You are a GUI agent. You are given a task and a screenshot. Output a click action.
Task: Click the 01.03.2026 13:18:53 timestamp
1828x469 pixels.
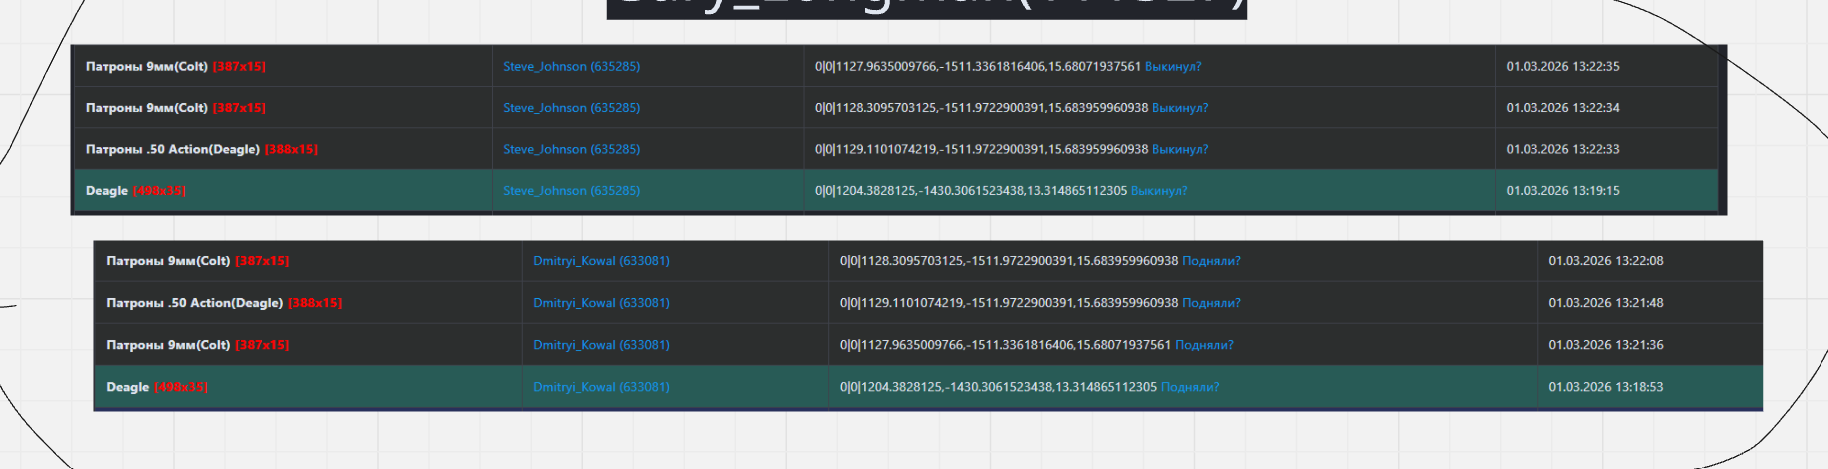(1605, 387)
